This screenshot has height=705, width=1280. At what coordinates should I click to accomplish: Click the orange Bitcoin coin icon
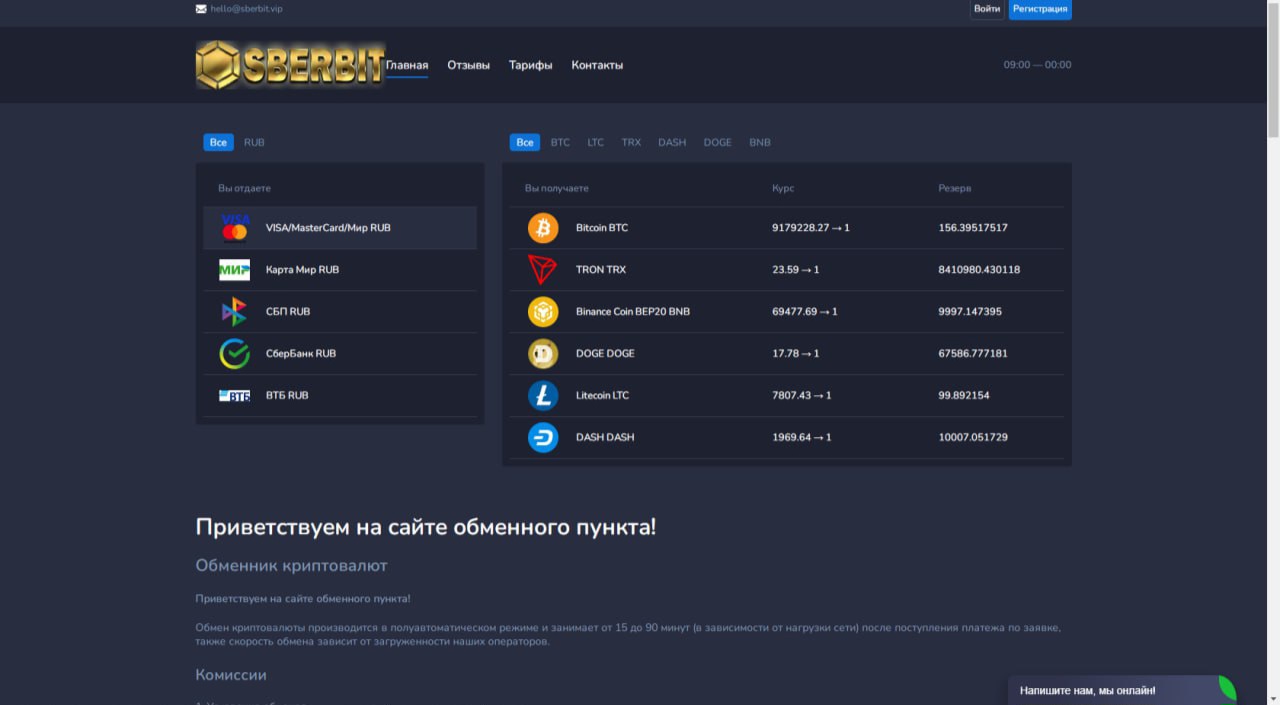coord(543,228)
